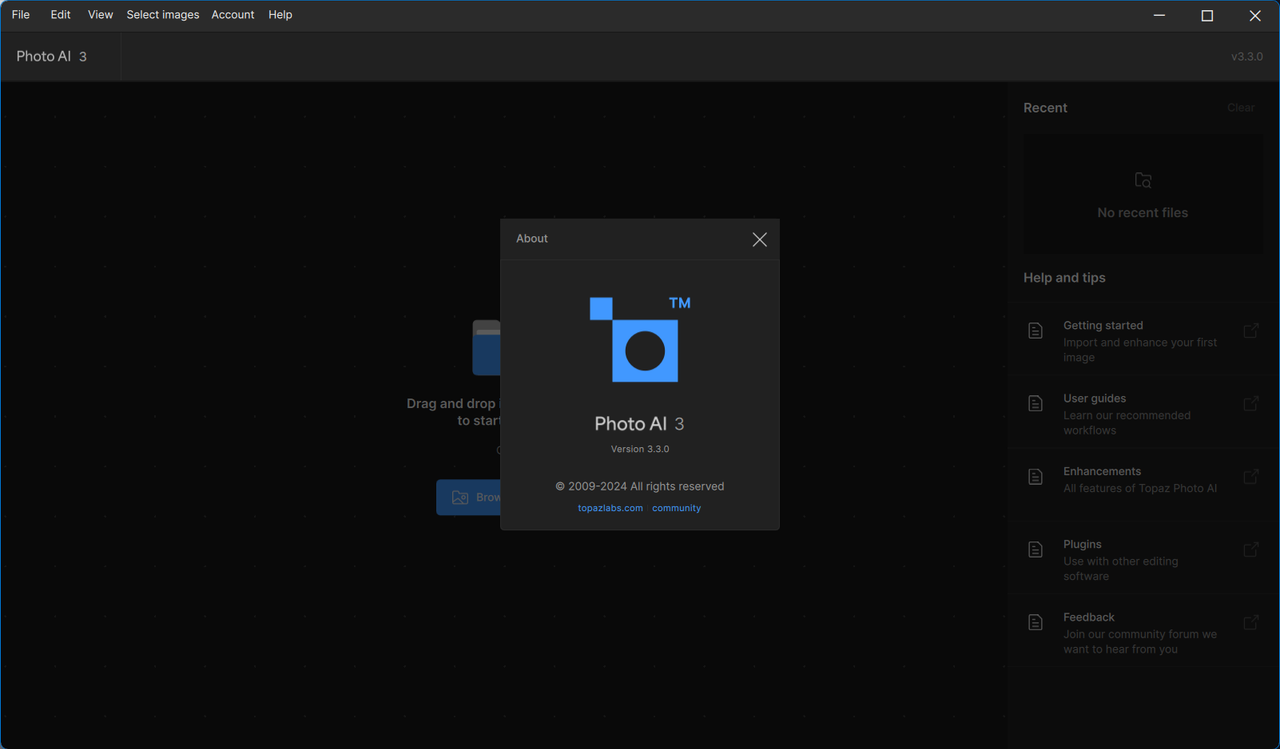The image size is (1280, 749).
Task: Click external link icon for Feedback
Action: click(1251, 622)
